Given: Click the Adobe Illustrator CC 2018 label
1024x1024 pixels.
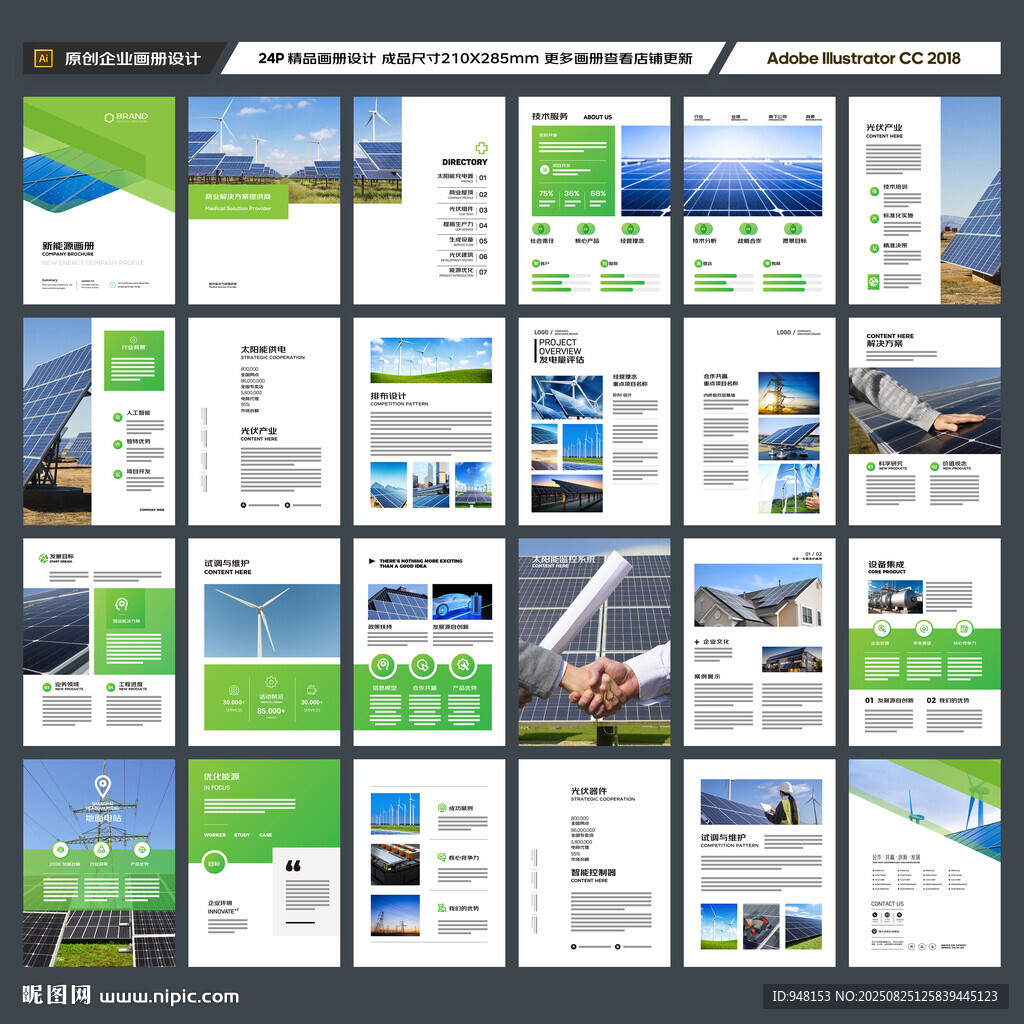Looking at the screenshot, I should [863, 58].
